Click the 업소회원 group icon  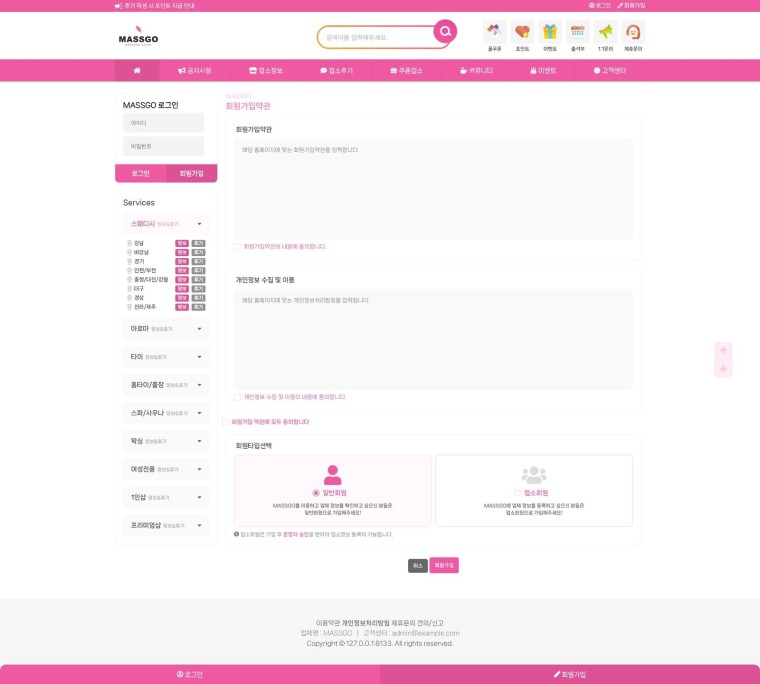(534, 475)
